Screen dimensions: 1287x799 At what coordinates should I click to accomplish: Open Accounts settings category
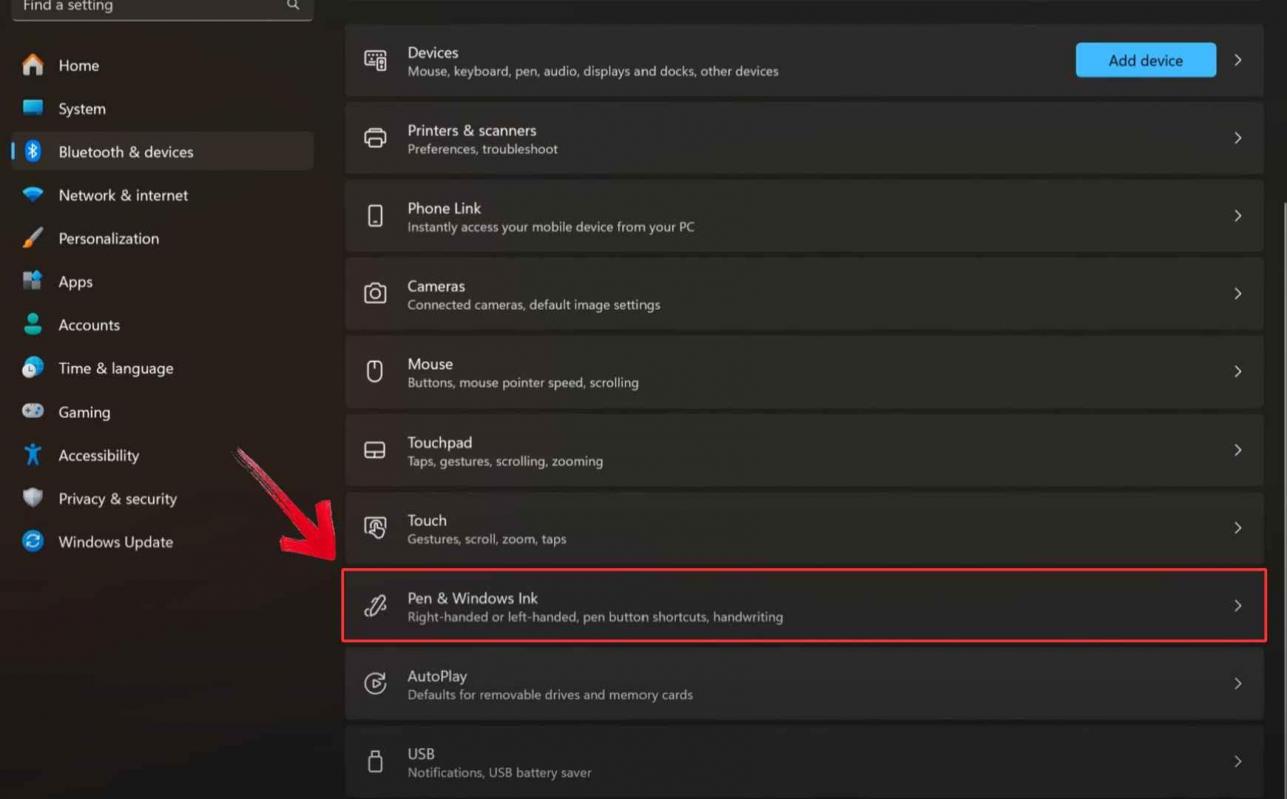tap(162, 325)
